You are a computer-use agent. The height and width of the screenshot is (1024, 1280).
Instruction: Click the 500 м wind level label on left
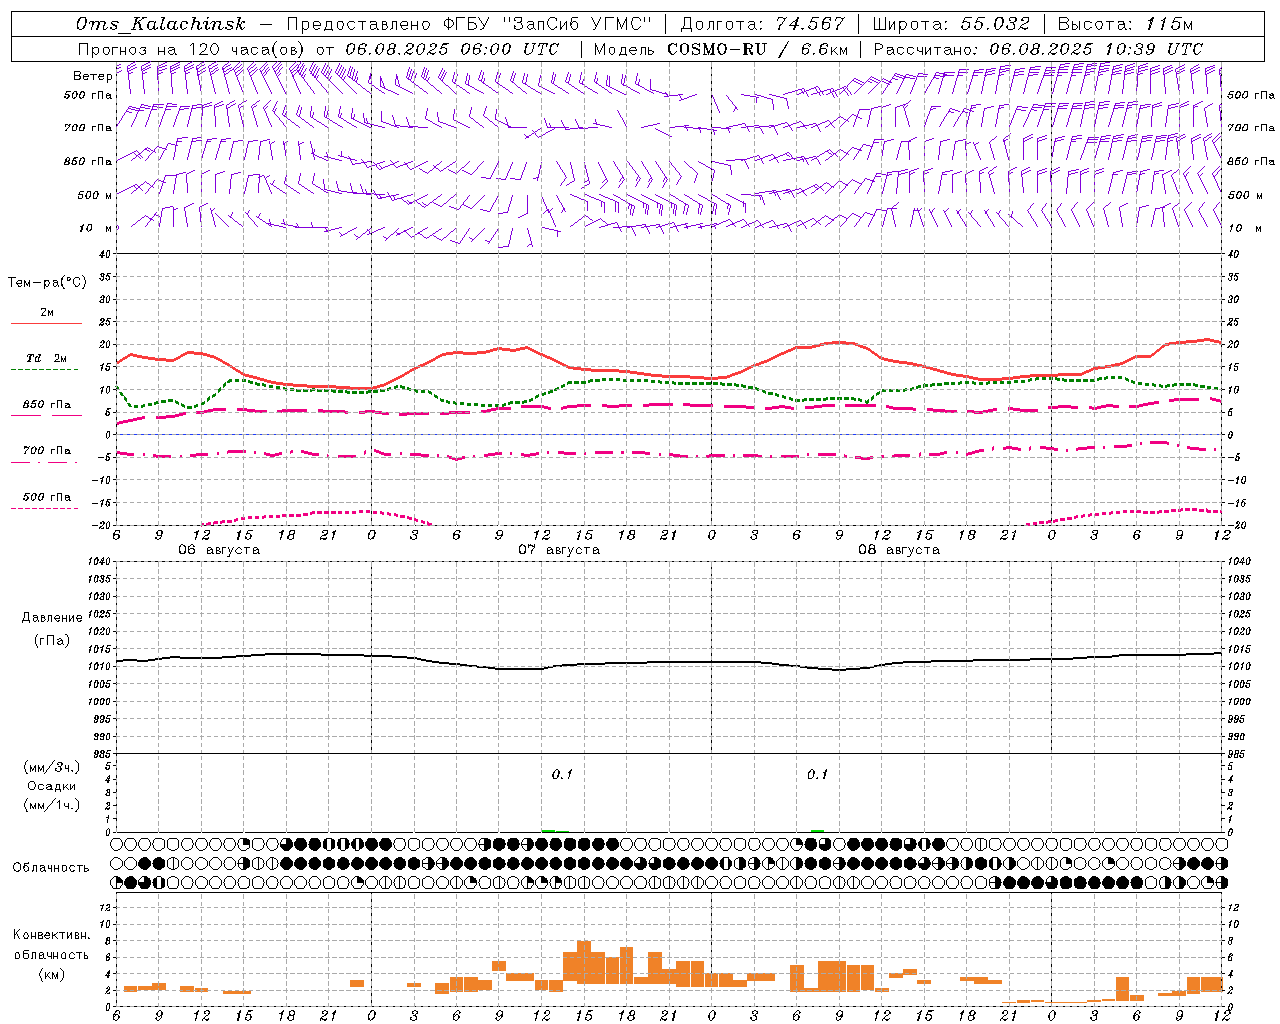pyautogui.click(x=95, y=195)
